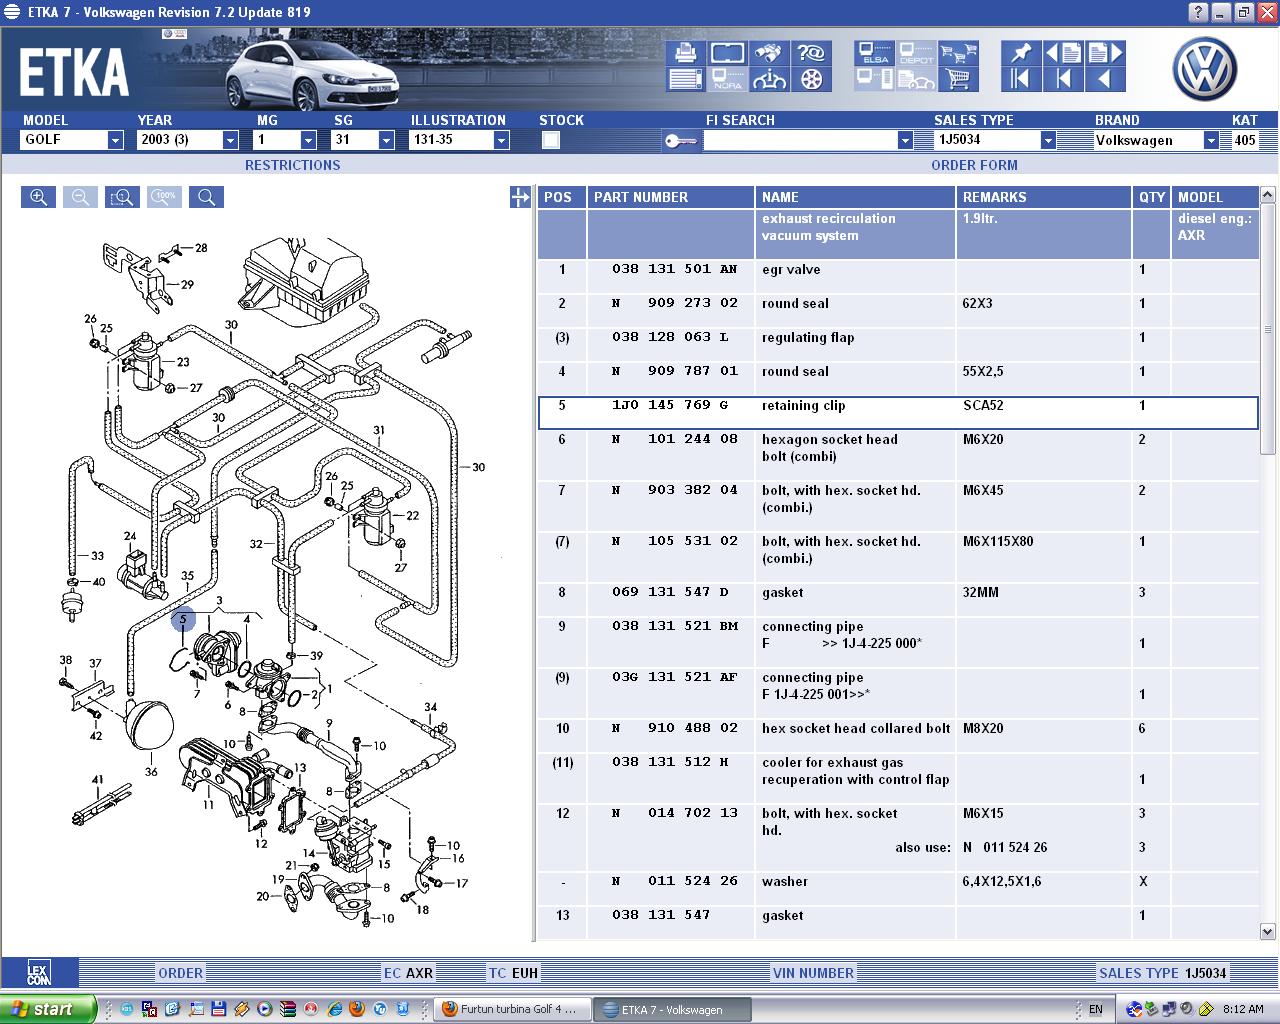Click VIN NUMBER in the status bar
1280x1024 pixels.
coord(813,973)
